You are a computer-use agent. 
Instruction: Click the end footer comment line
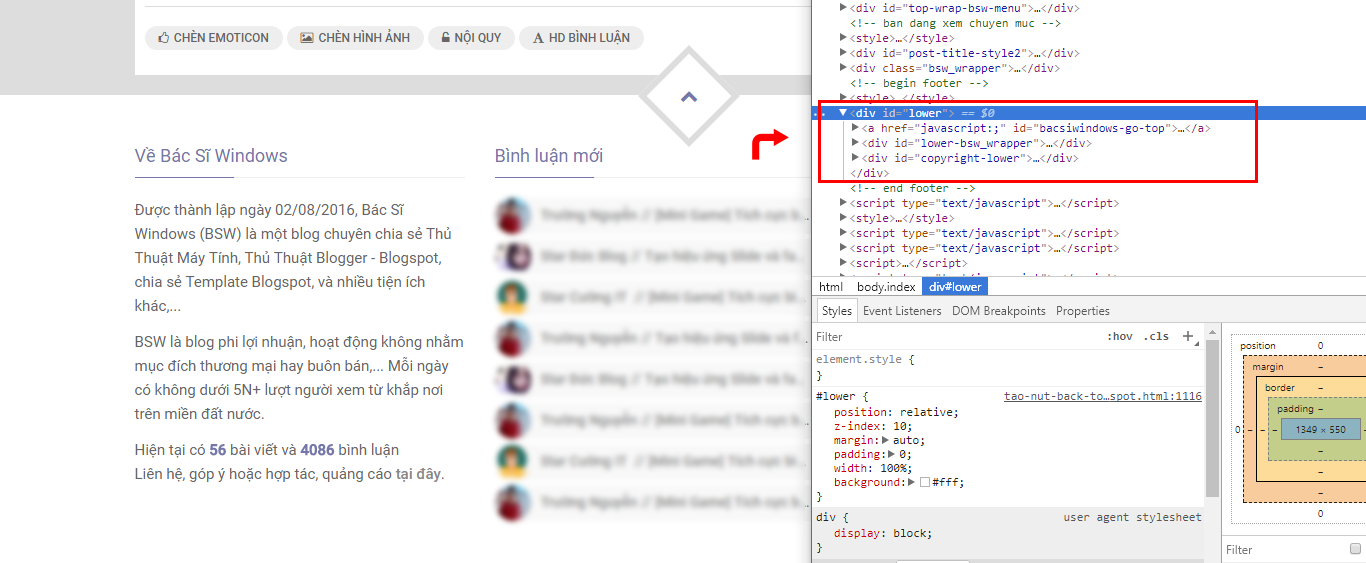tap(912, 188)
